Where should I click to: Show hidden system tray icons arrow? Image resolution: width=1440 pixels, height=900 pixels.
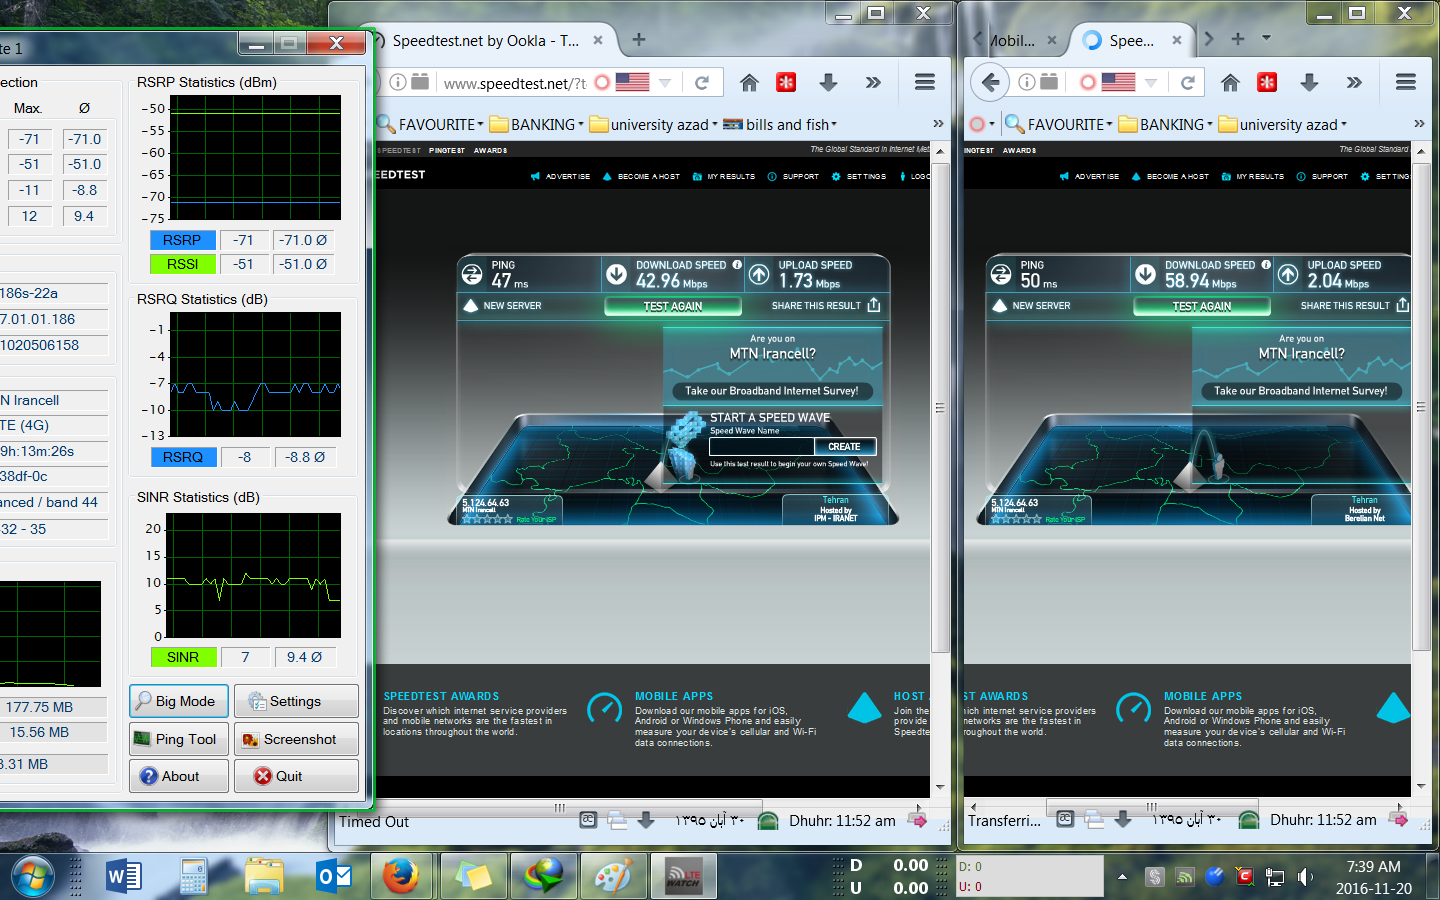tap(1122, 877)
